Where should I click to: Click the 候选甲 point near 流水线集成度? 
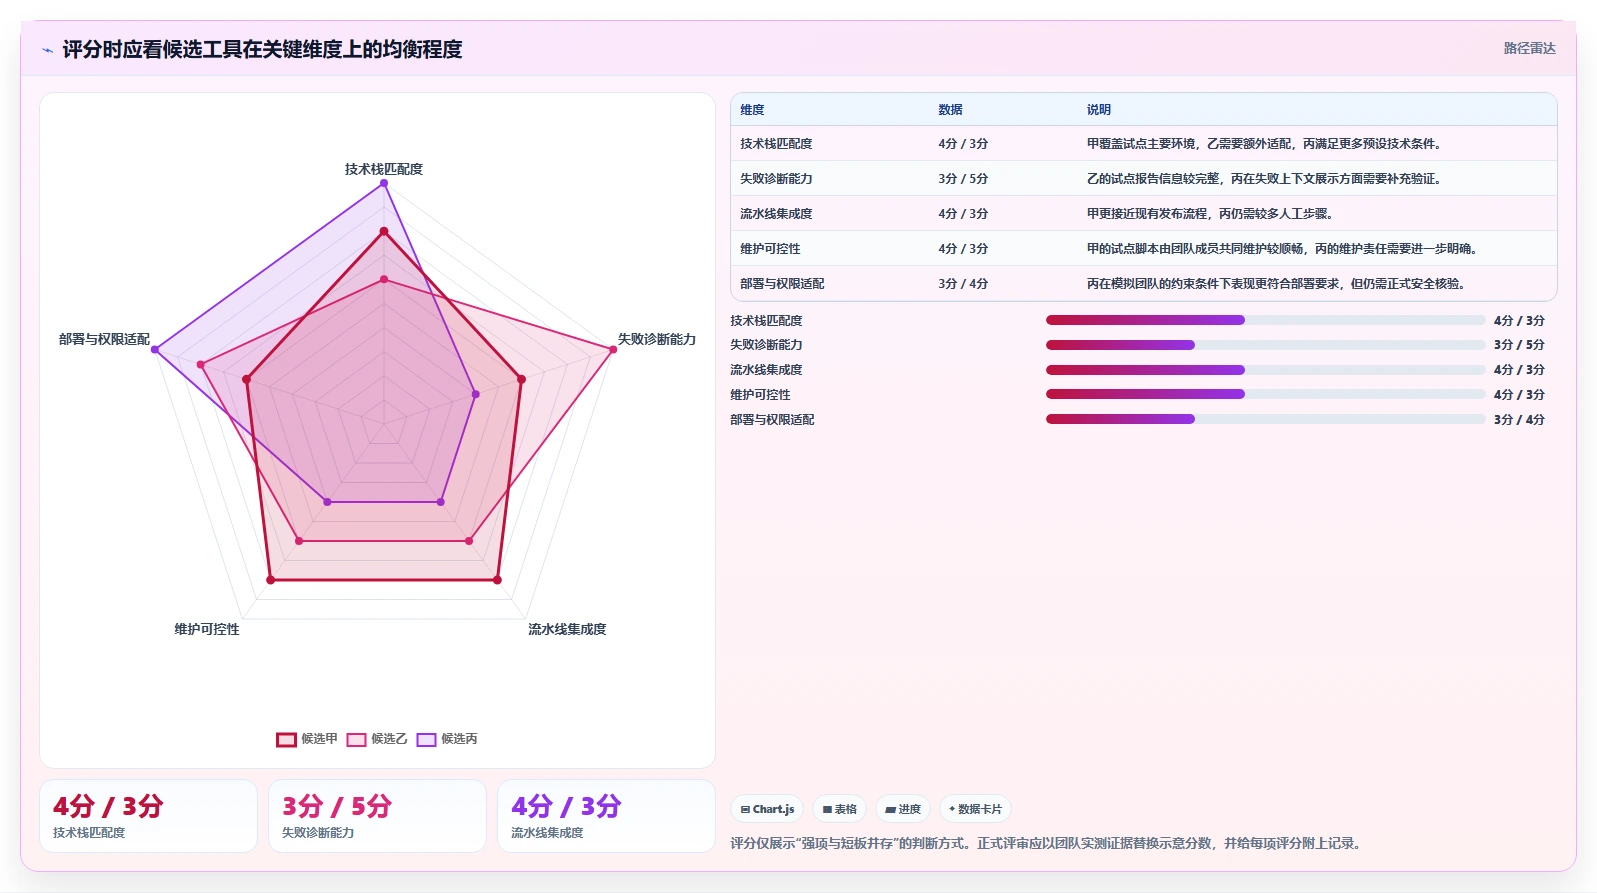click(497, 580)
